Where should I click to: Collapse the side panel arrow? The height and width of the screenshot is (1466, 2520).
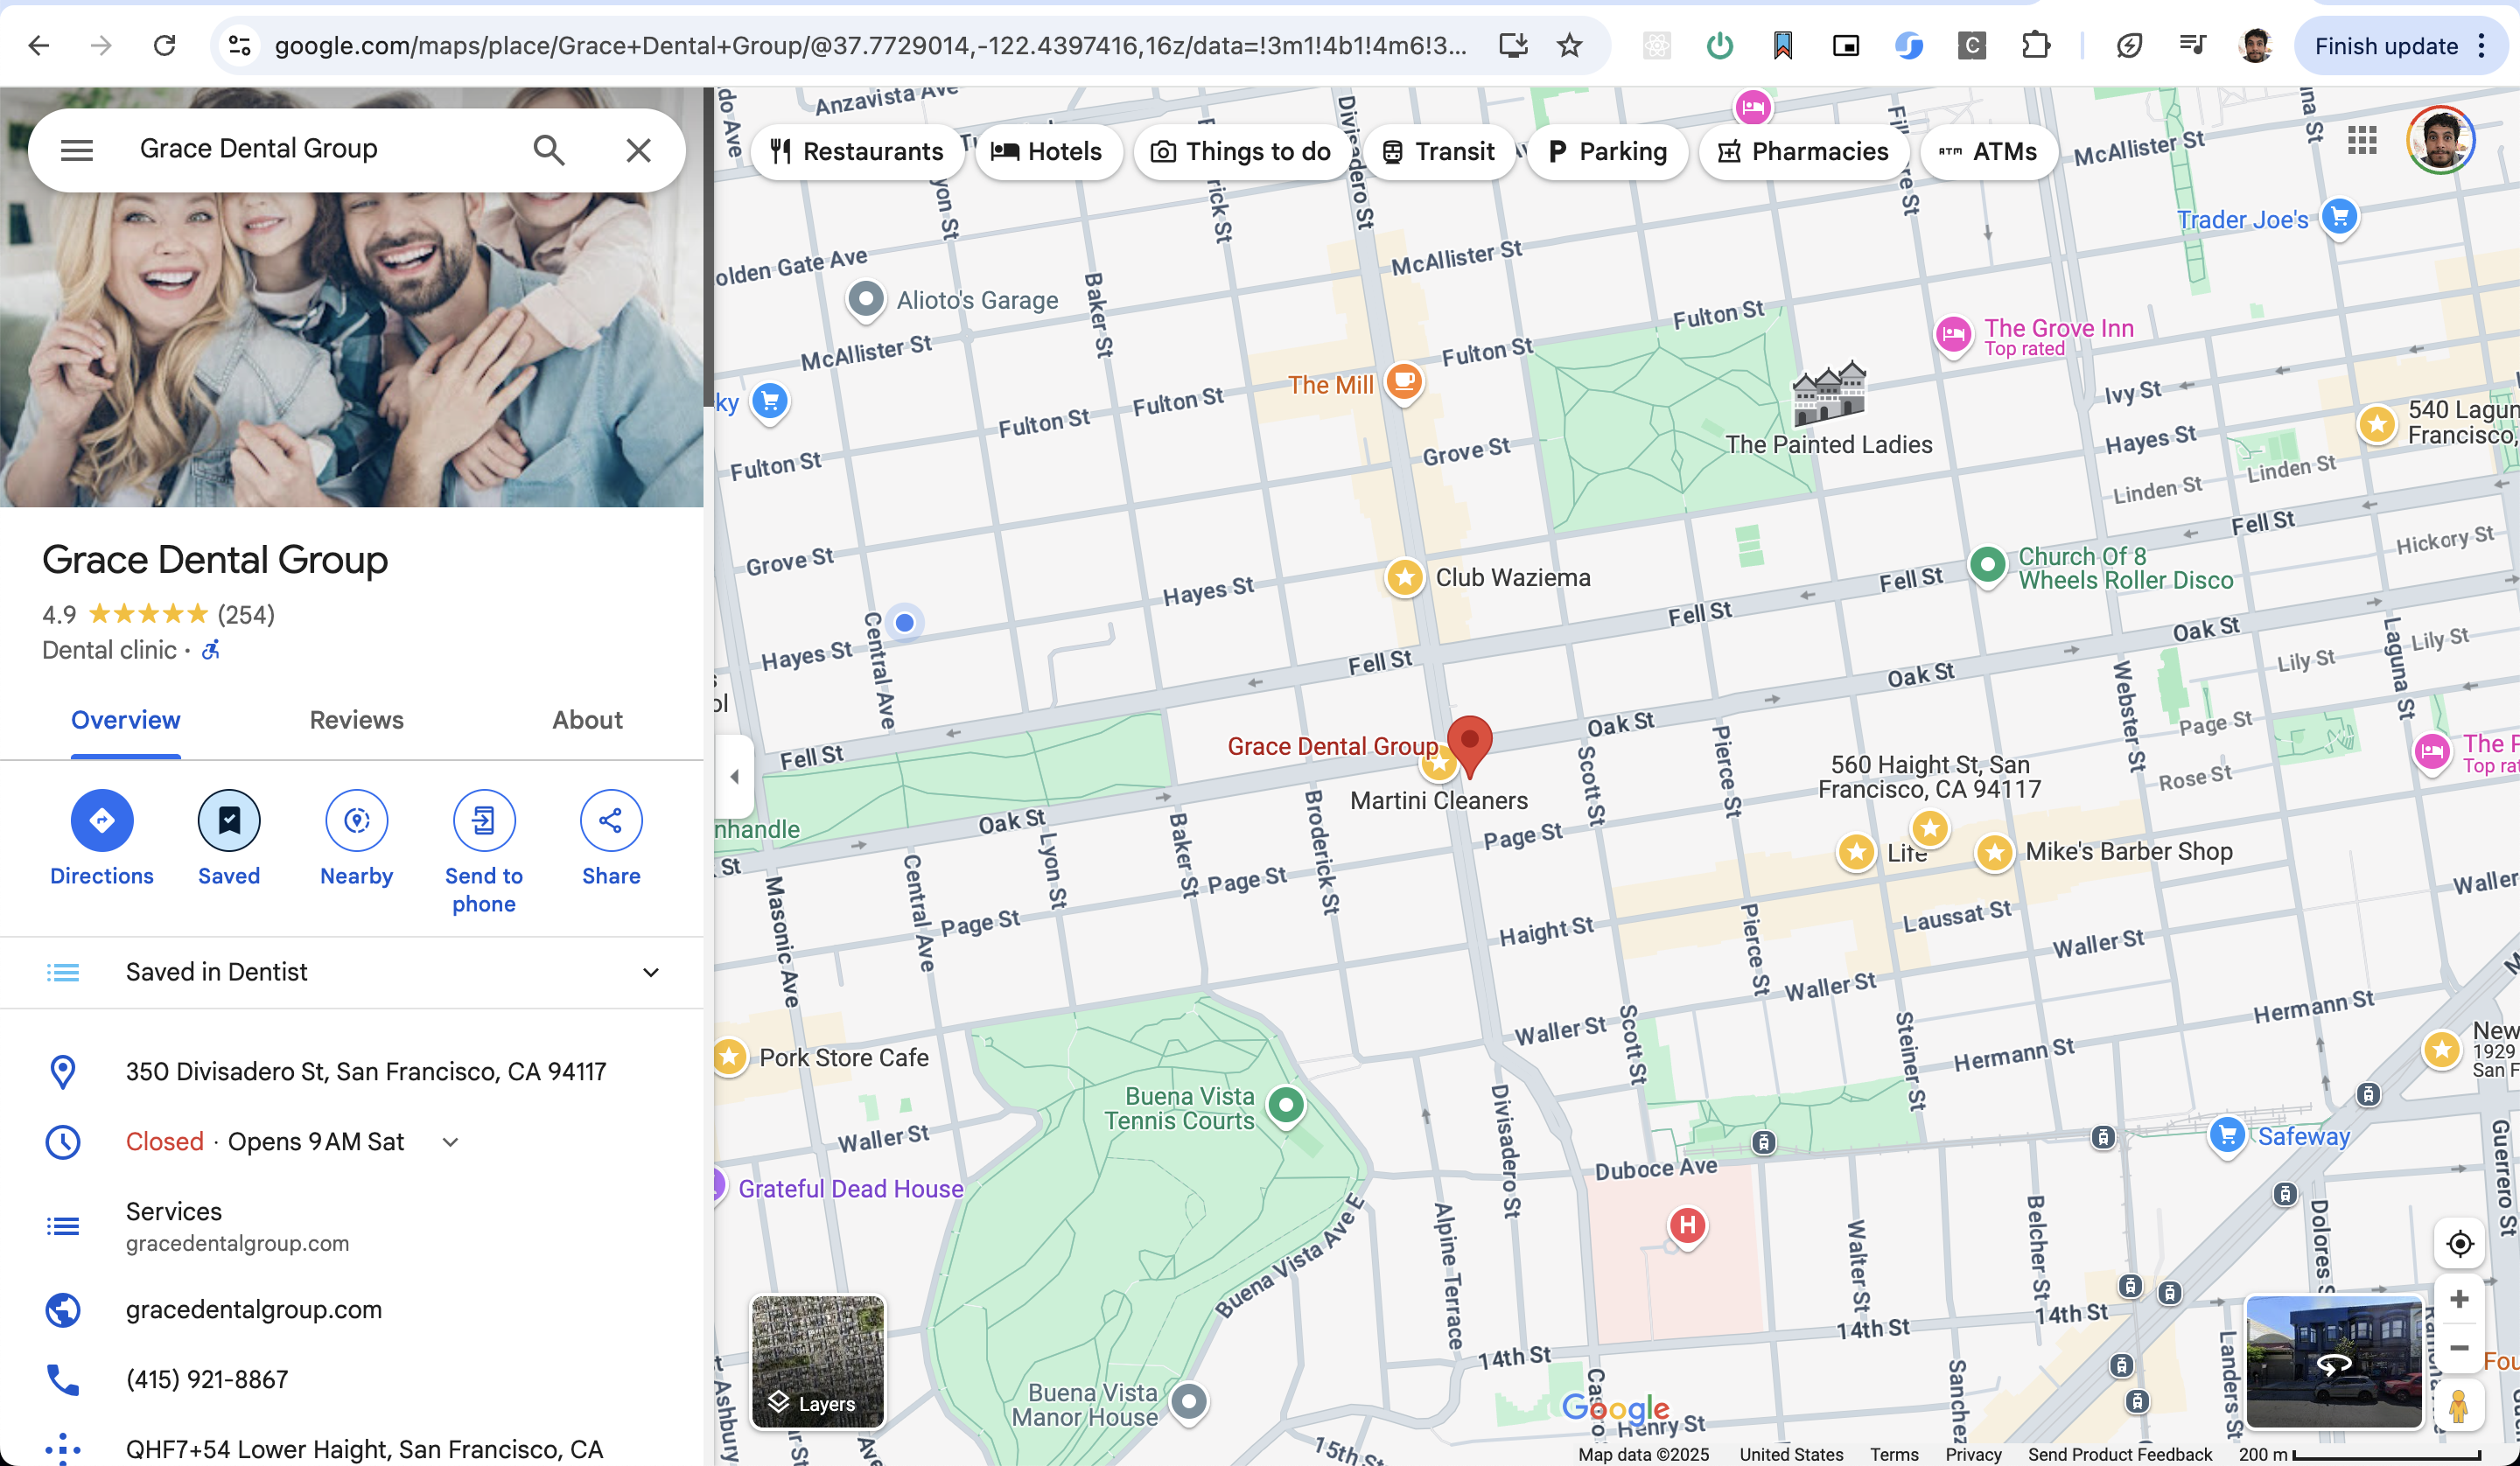click(x=735, y=776)
